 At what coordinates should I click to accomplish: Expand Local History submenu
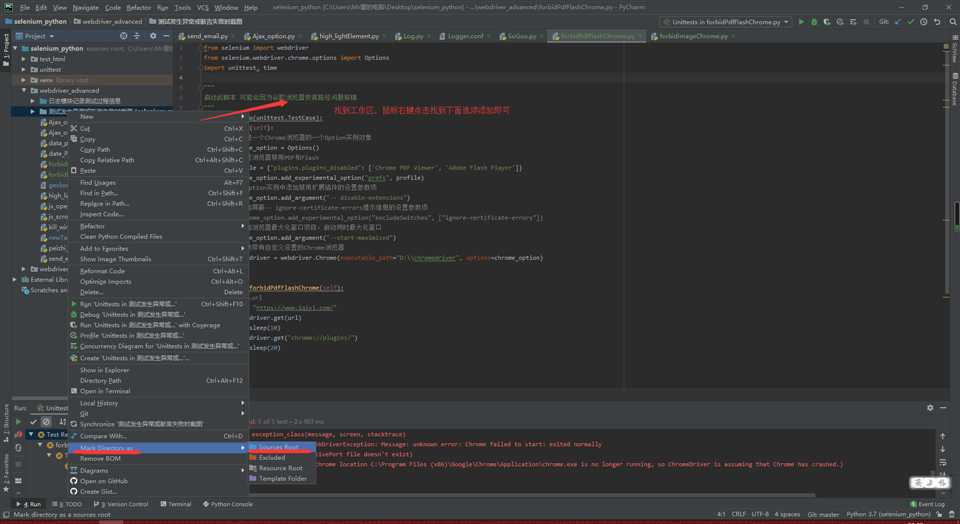click(x=159, y=403)
